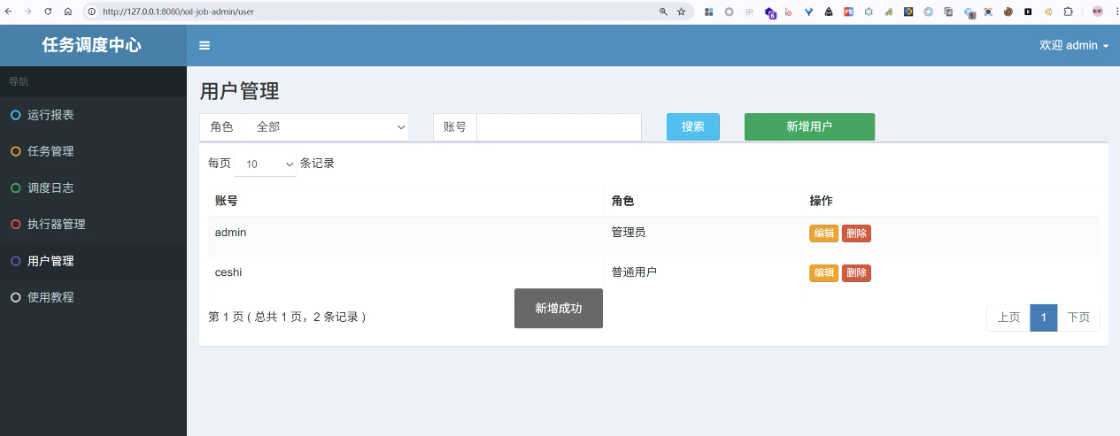Go to page 1 in pagination
Viewport: 1120px width, 436px height.
[1043, 318]
